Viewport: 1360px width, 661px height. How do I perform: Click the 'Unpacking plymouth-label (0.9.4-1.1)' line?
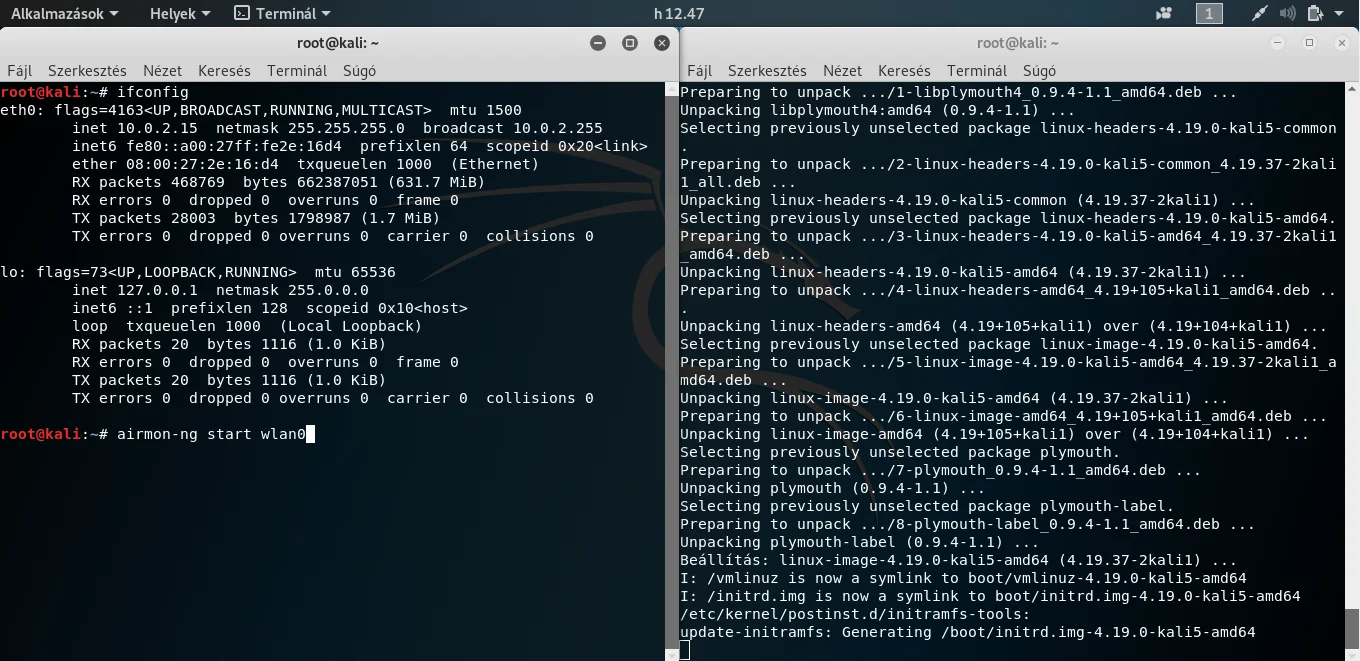coord(859,542)
